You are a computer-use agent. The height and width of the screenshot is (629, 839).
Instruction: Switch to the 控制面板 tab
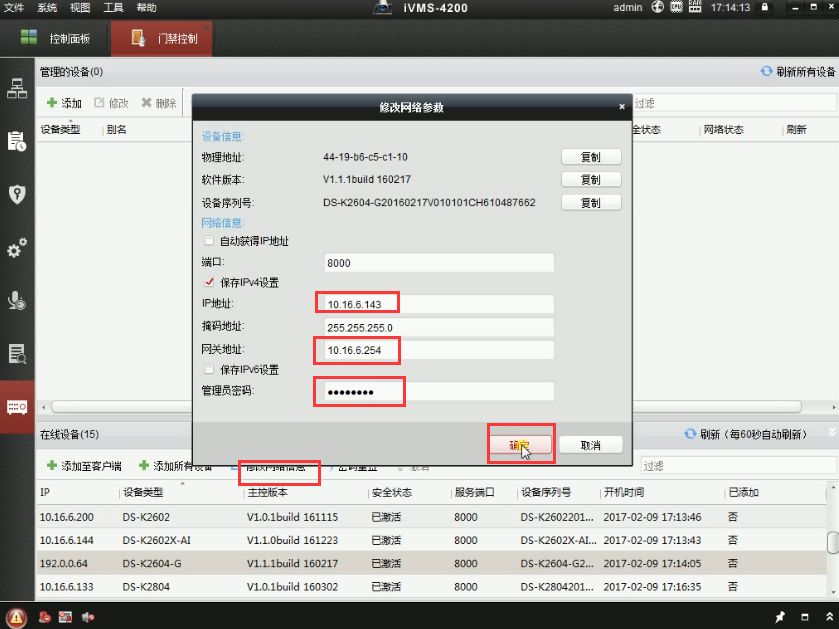coord(58,39)
